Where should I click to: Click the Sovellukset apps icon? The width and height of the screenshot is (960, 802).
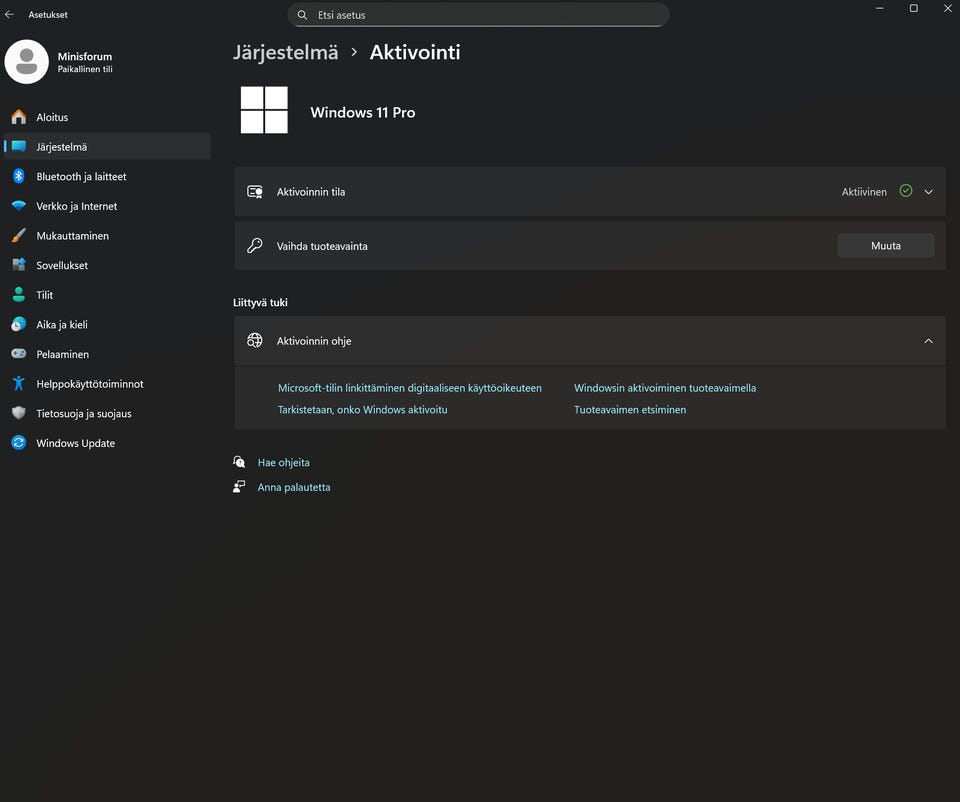(19, 265)
